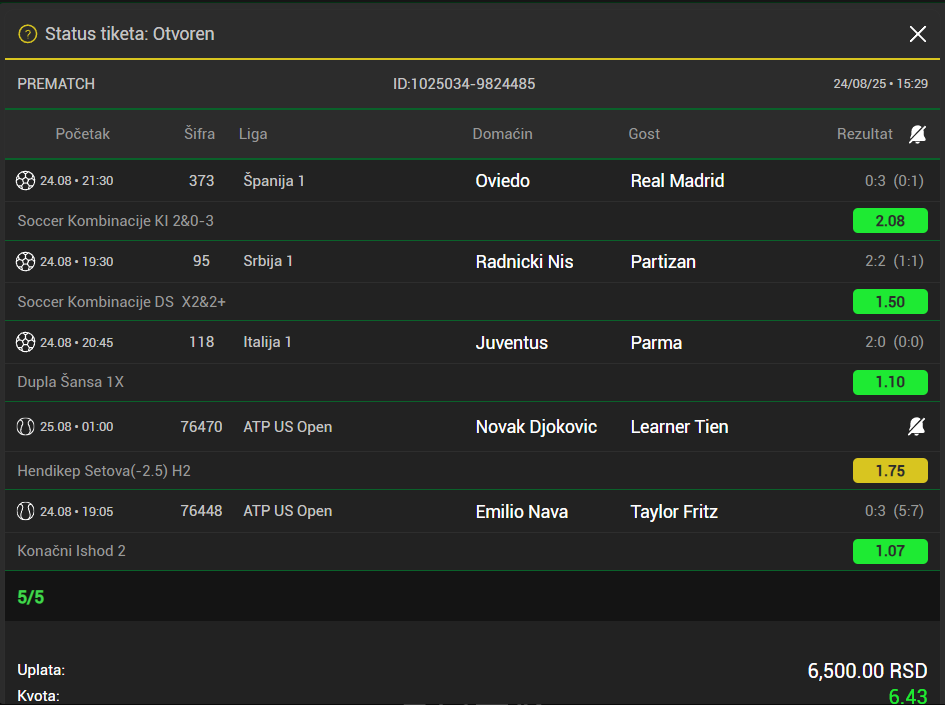Click the 1.10 odds for Dupla Šansa 1X
The image size is (945, 705).
pyautogui.click(x=890, y=382)
